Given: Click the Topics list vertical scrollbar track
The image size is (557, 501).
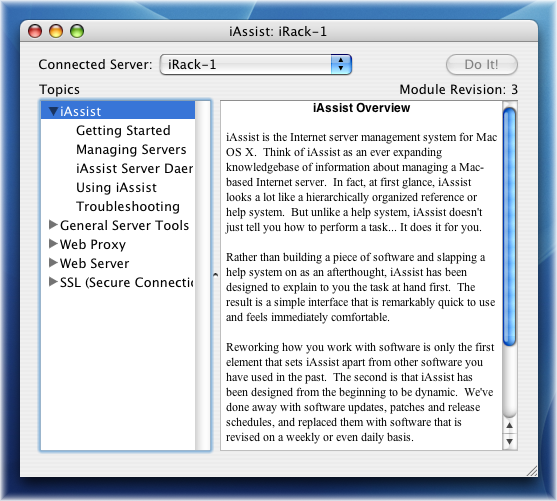Looking at the screenshot, I should click(202, 275).
